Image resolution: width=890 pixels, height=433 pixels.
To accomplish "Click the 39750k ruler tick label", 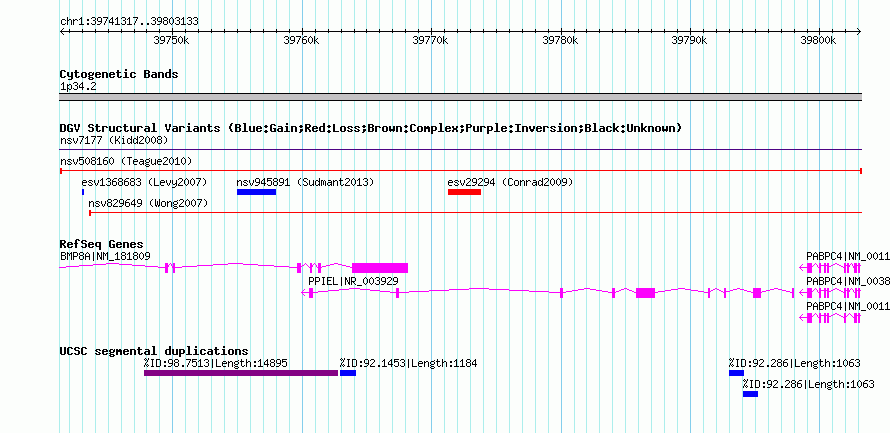I will pyautogui.click(x=171, y=40).
